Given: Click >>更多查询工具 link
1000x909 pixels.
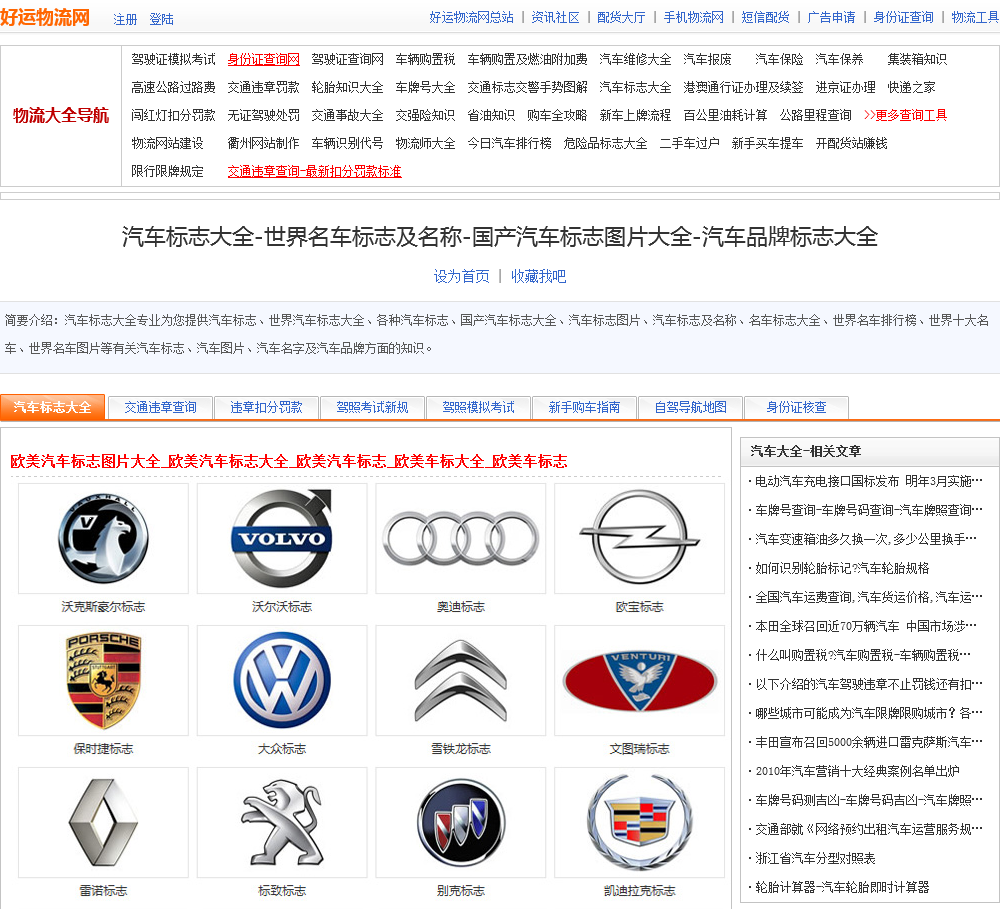Looking at the screenshot, I should pyautogui.click(x=905, y=115).
